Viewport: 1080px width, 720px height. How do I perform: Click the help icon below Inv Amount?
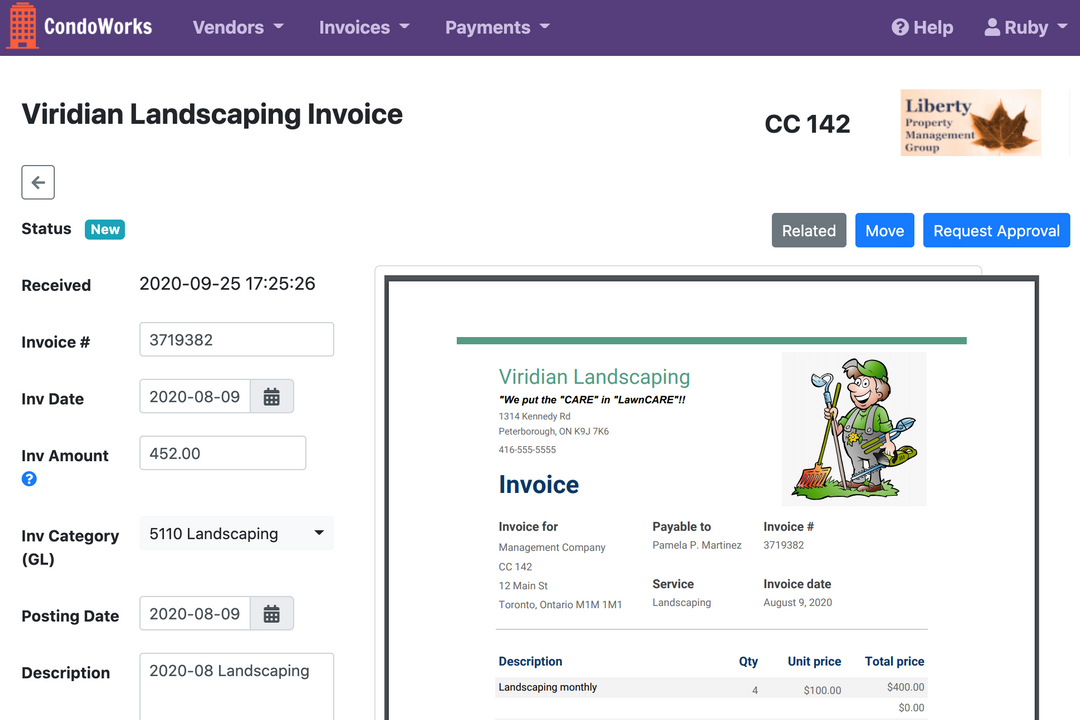(28, 479)
